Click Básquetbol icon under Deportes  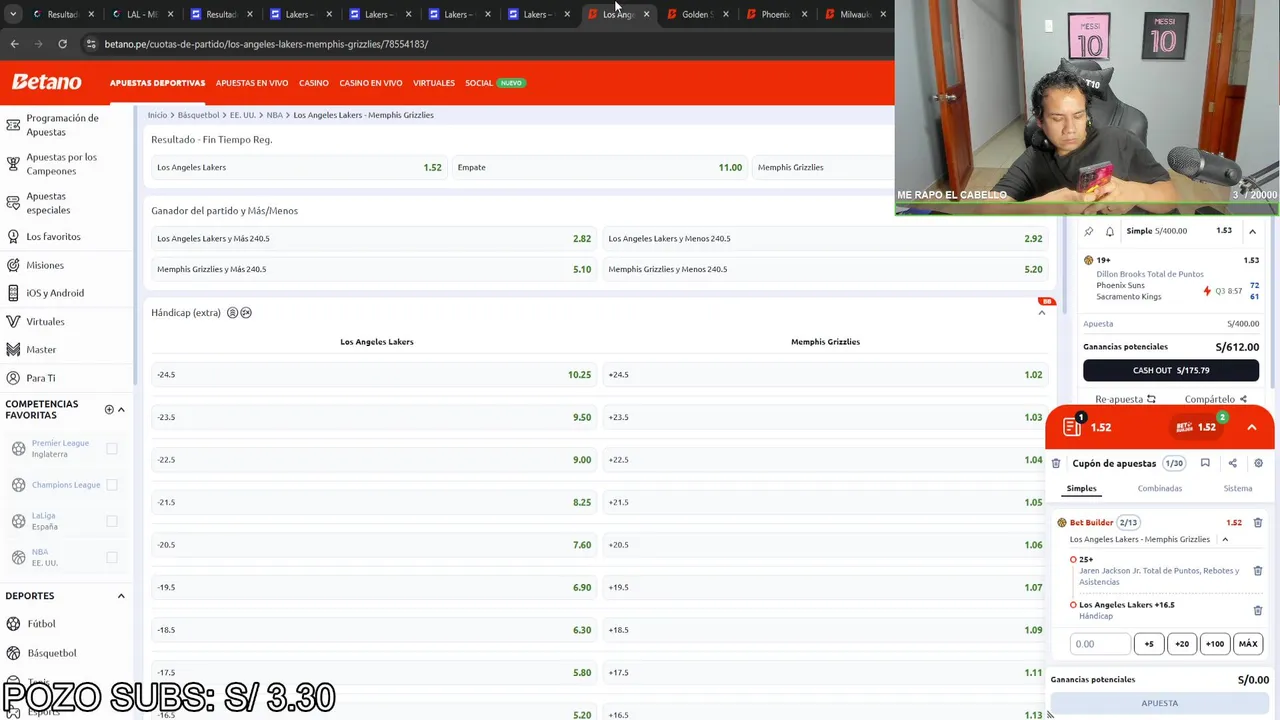point(13,653)
